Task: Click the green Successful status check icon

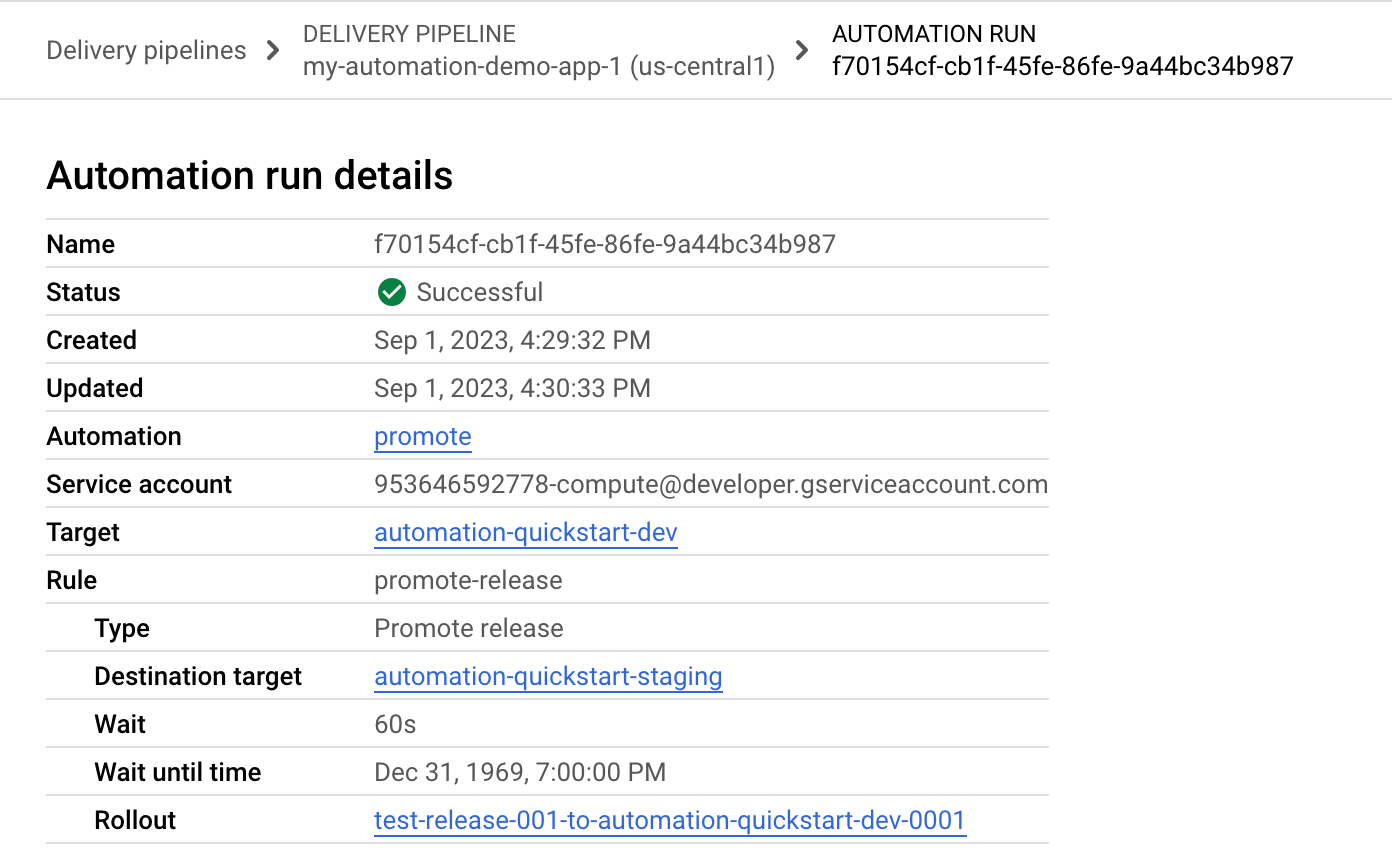Action: [391, 292]
